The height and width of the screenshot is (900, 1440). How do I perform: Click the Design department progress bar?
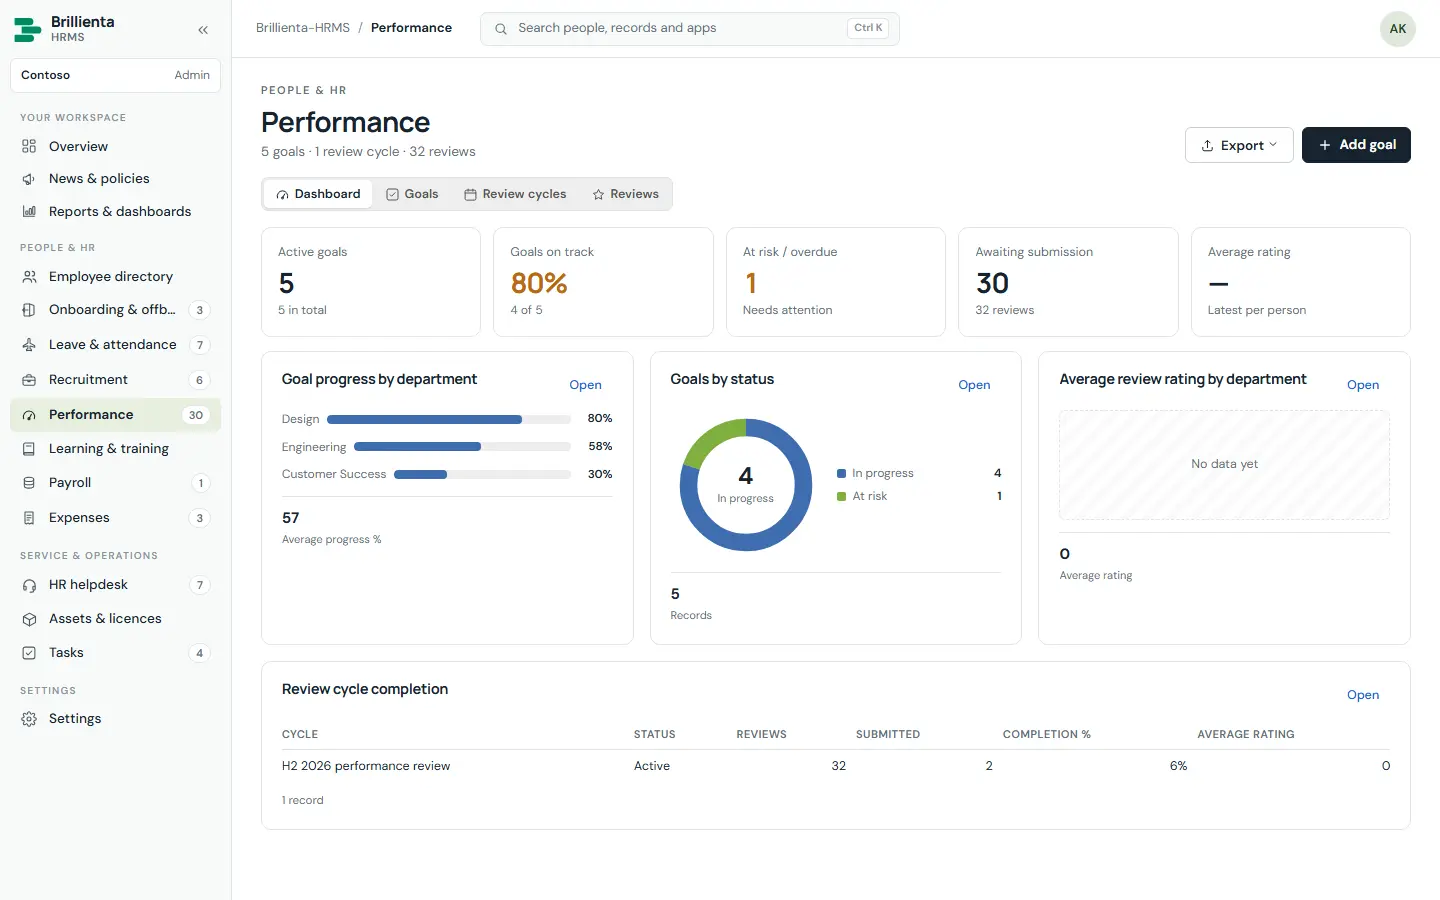pos(449,419)
